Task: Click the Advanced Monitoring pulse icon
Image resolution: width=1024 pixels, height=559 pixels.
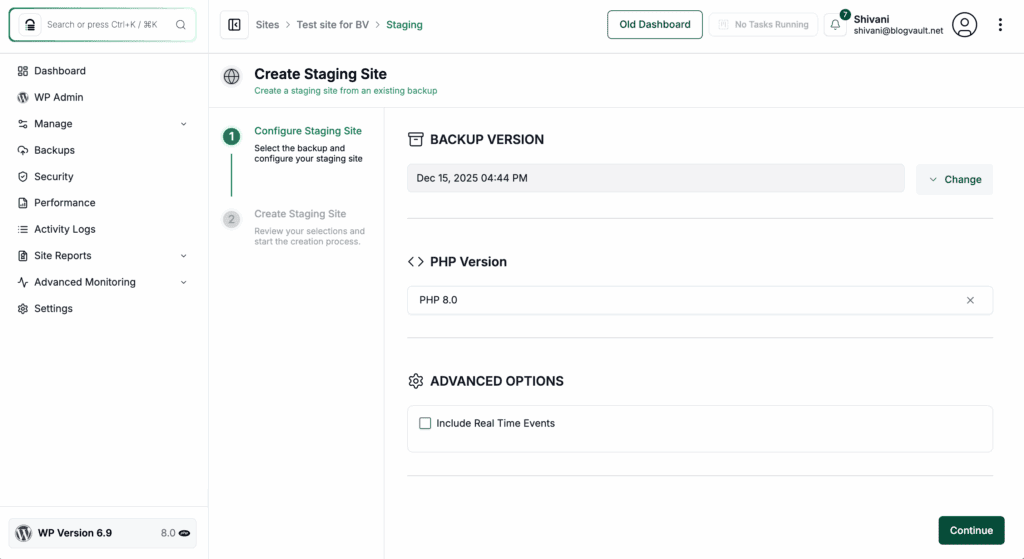Action: (x=23, y=282)
